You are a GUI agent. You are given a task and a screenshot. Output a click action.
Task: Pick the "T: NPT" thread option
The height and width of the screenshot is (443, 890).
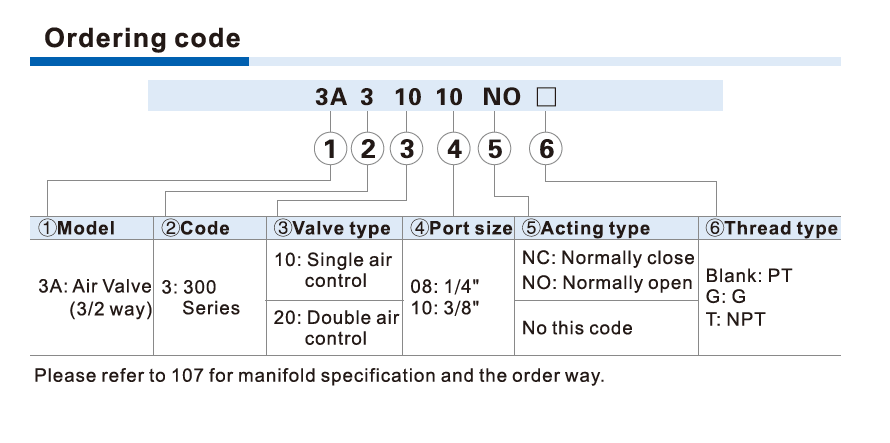[732, 317]
